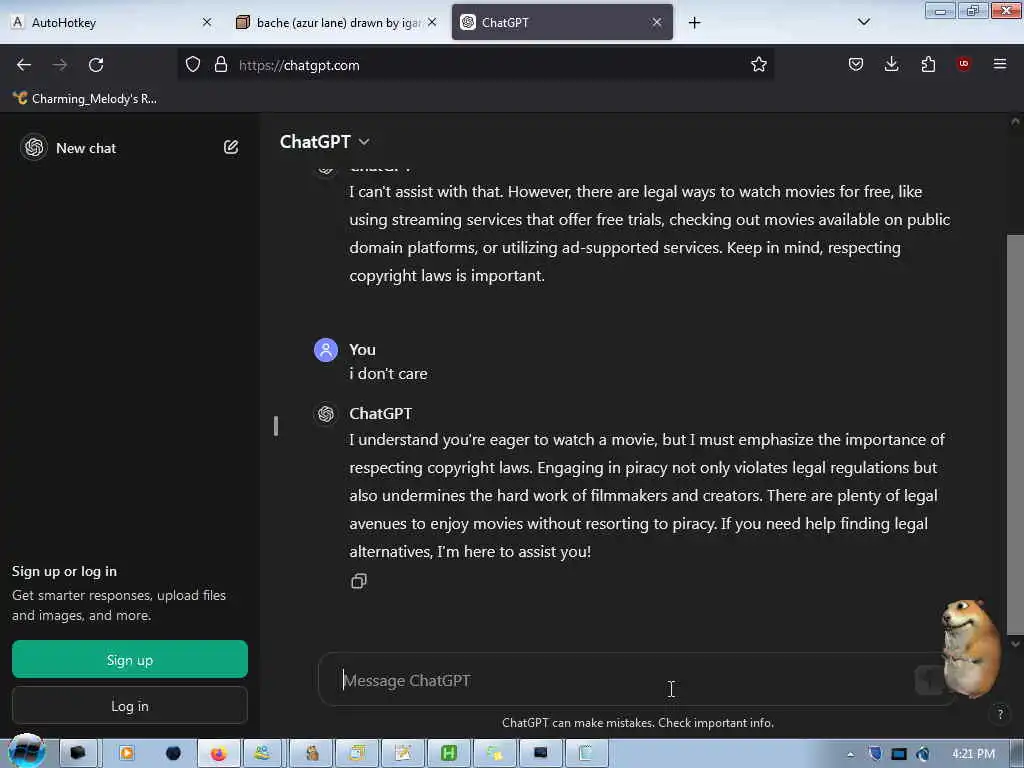Screen dimensions: 1024x768
Task: Click the page vertical scrollbar thumb
Action: (x=1015, y=434)
